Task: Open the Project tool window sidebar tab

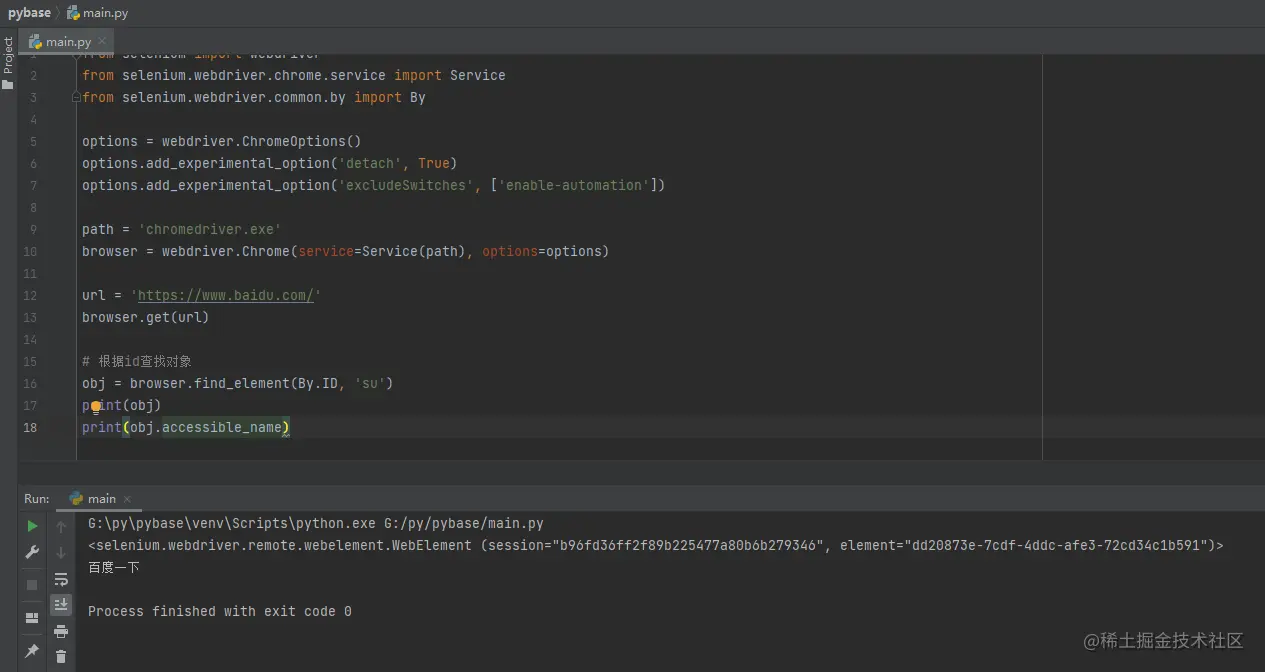Action: click(x=8, y=62)
